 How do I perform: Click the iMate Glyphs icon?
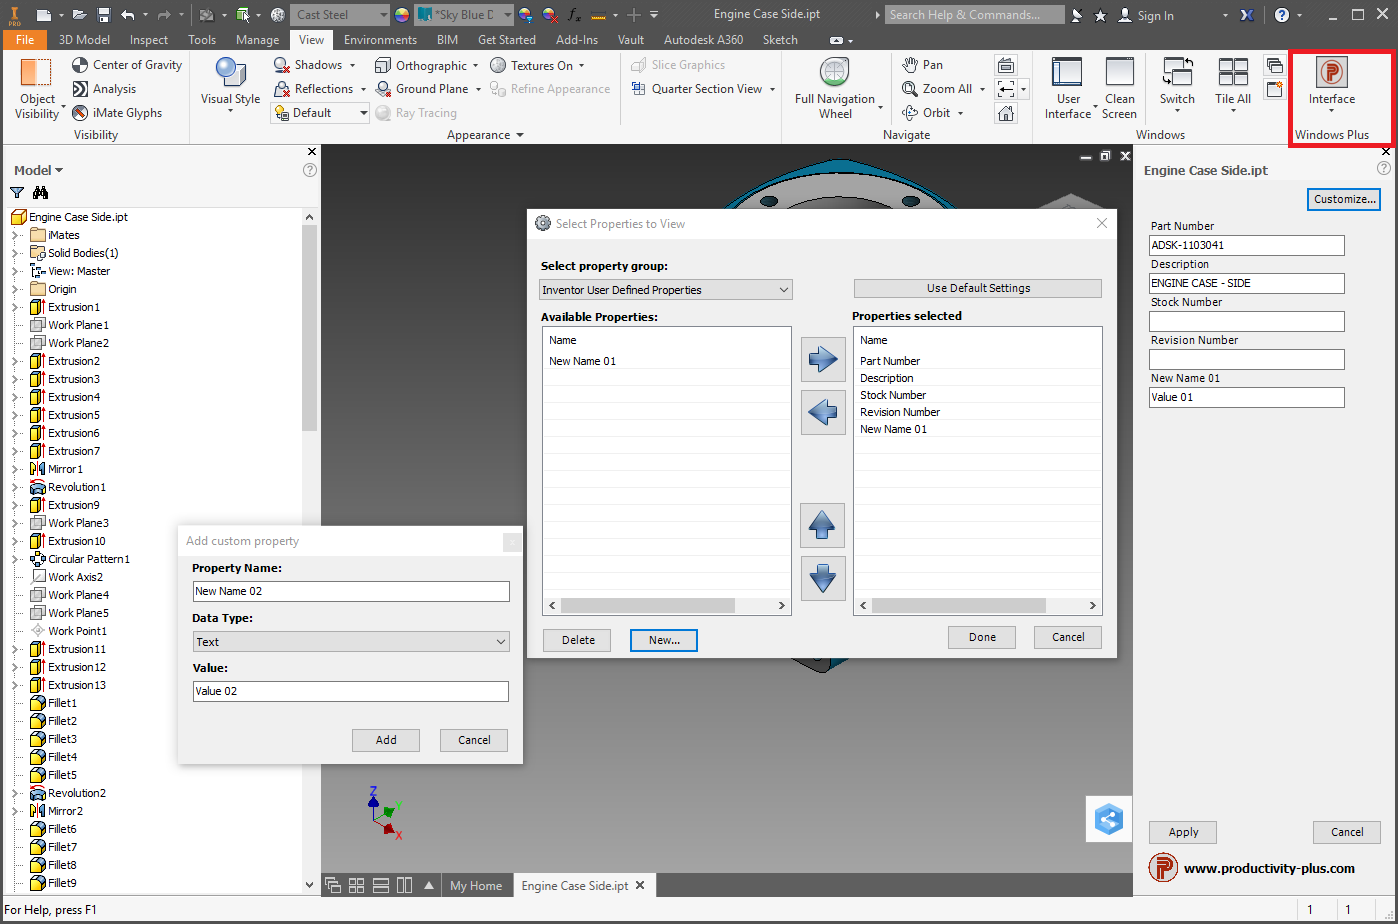tap(81, 113)
